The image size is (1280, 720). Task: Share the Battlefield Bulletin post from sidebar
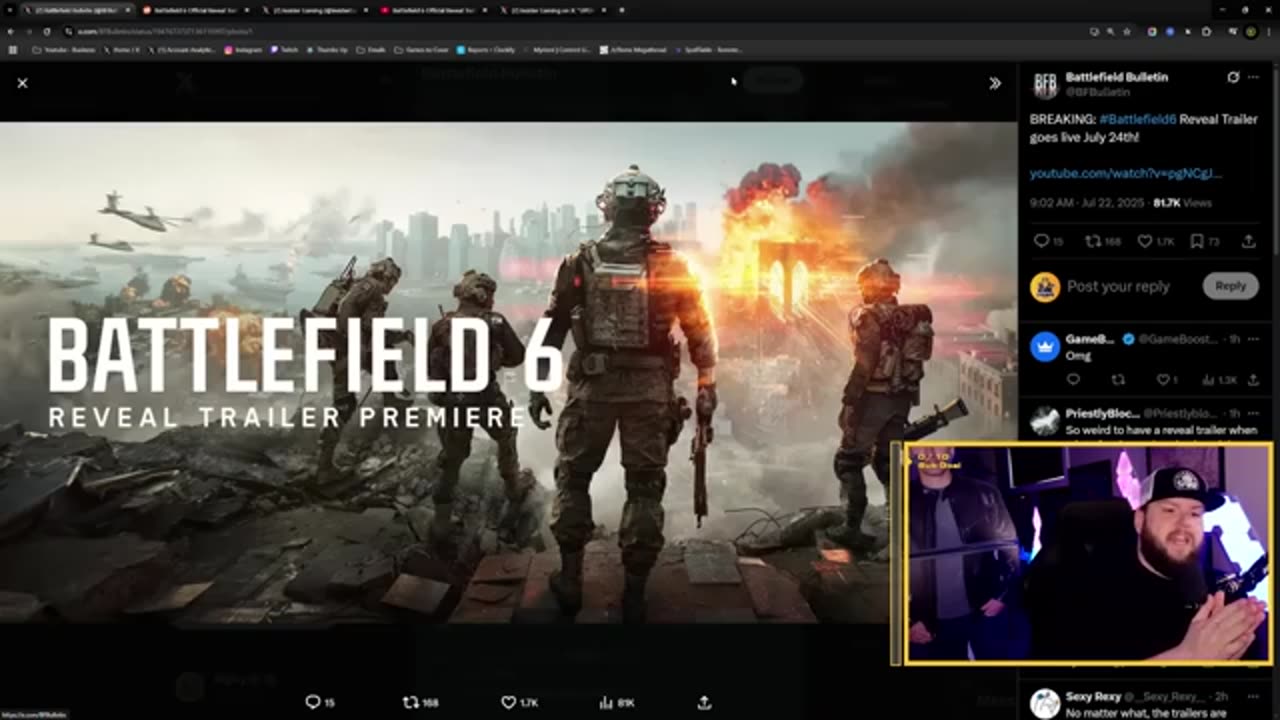click(x=1248, y=241)
